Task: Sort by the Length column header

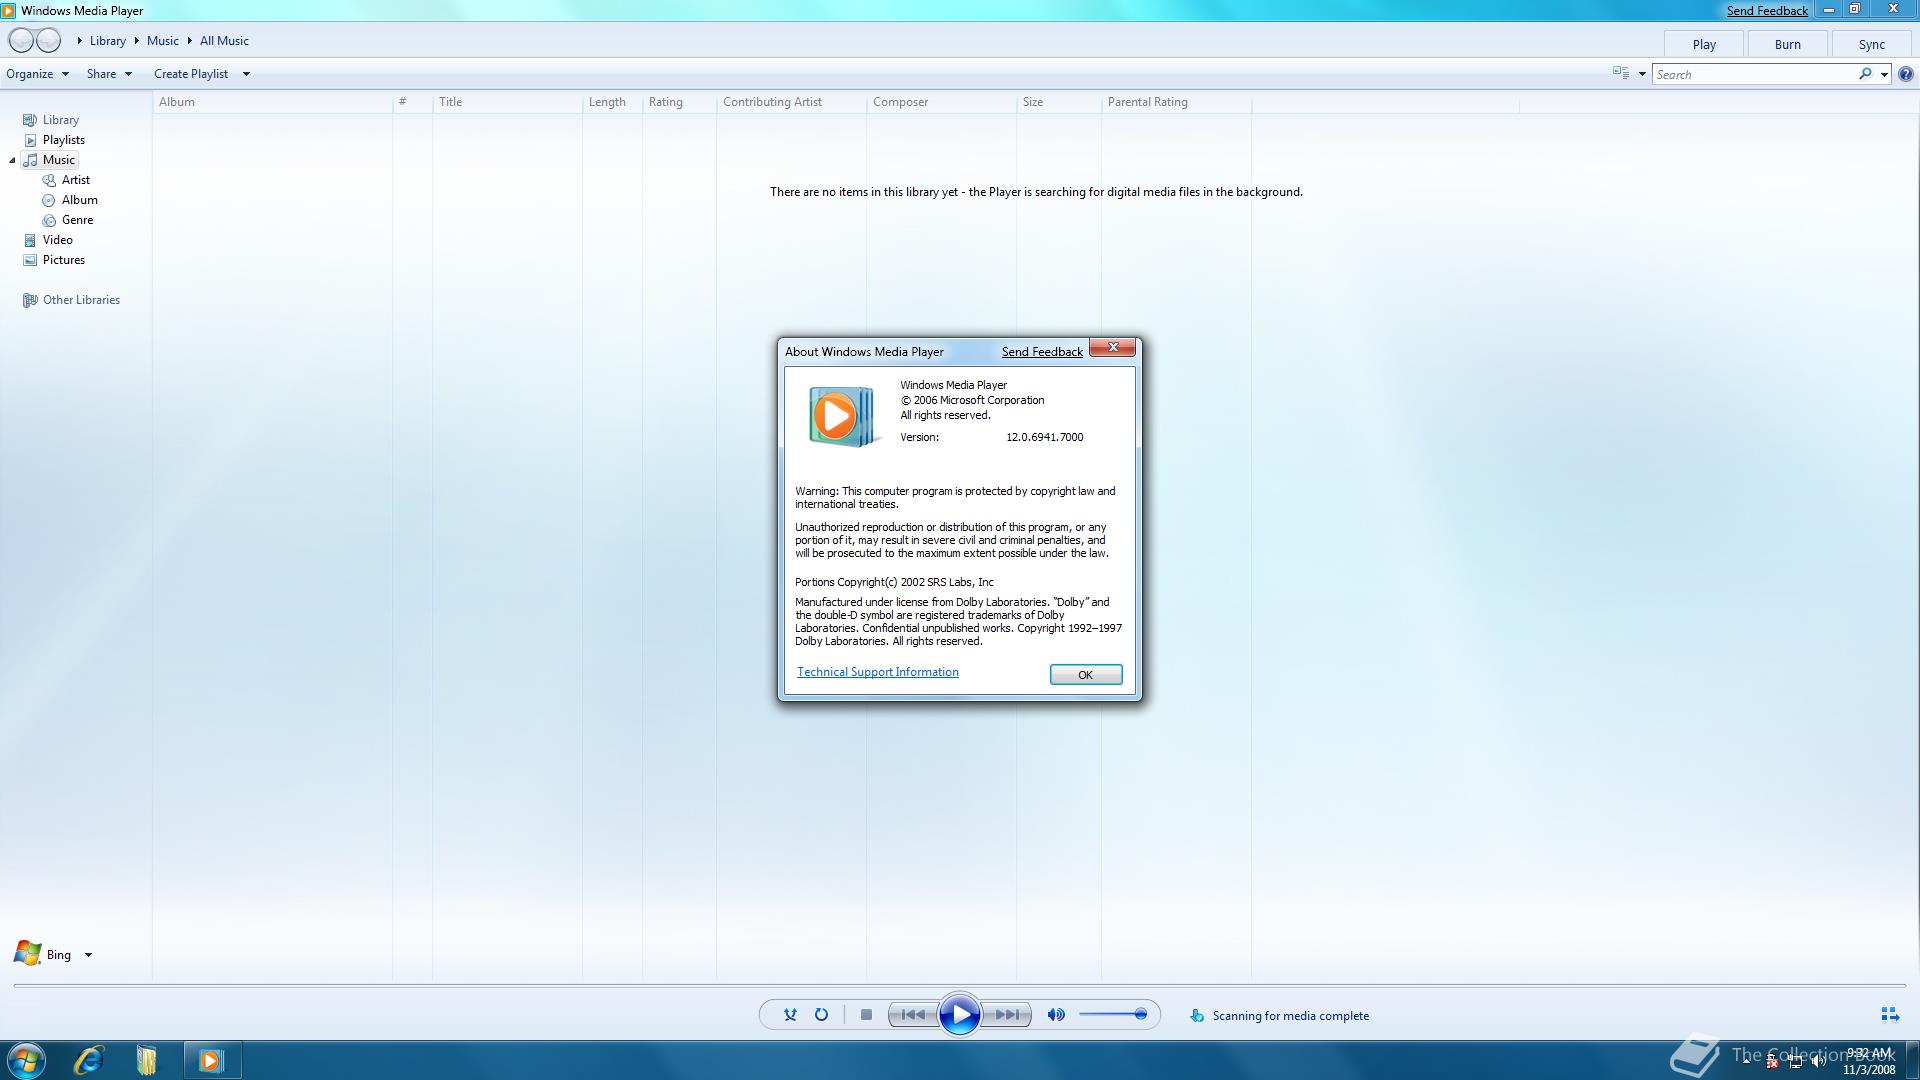Action: click(x=612, y=102)
